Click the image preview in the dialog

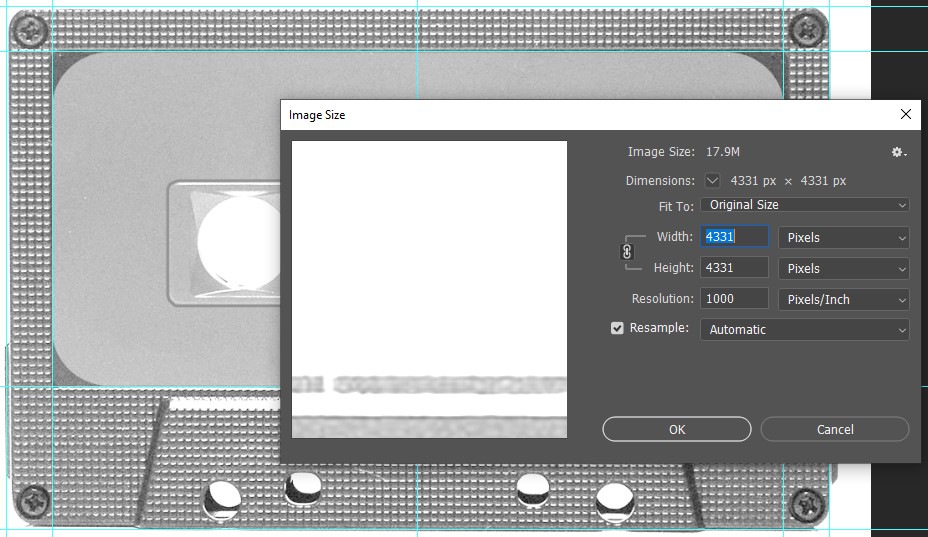[429, 289]
